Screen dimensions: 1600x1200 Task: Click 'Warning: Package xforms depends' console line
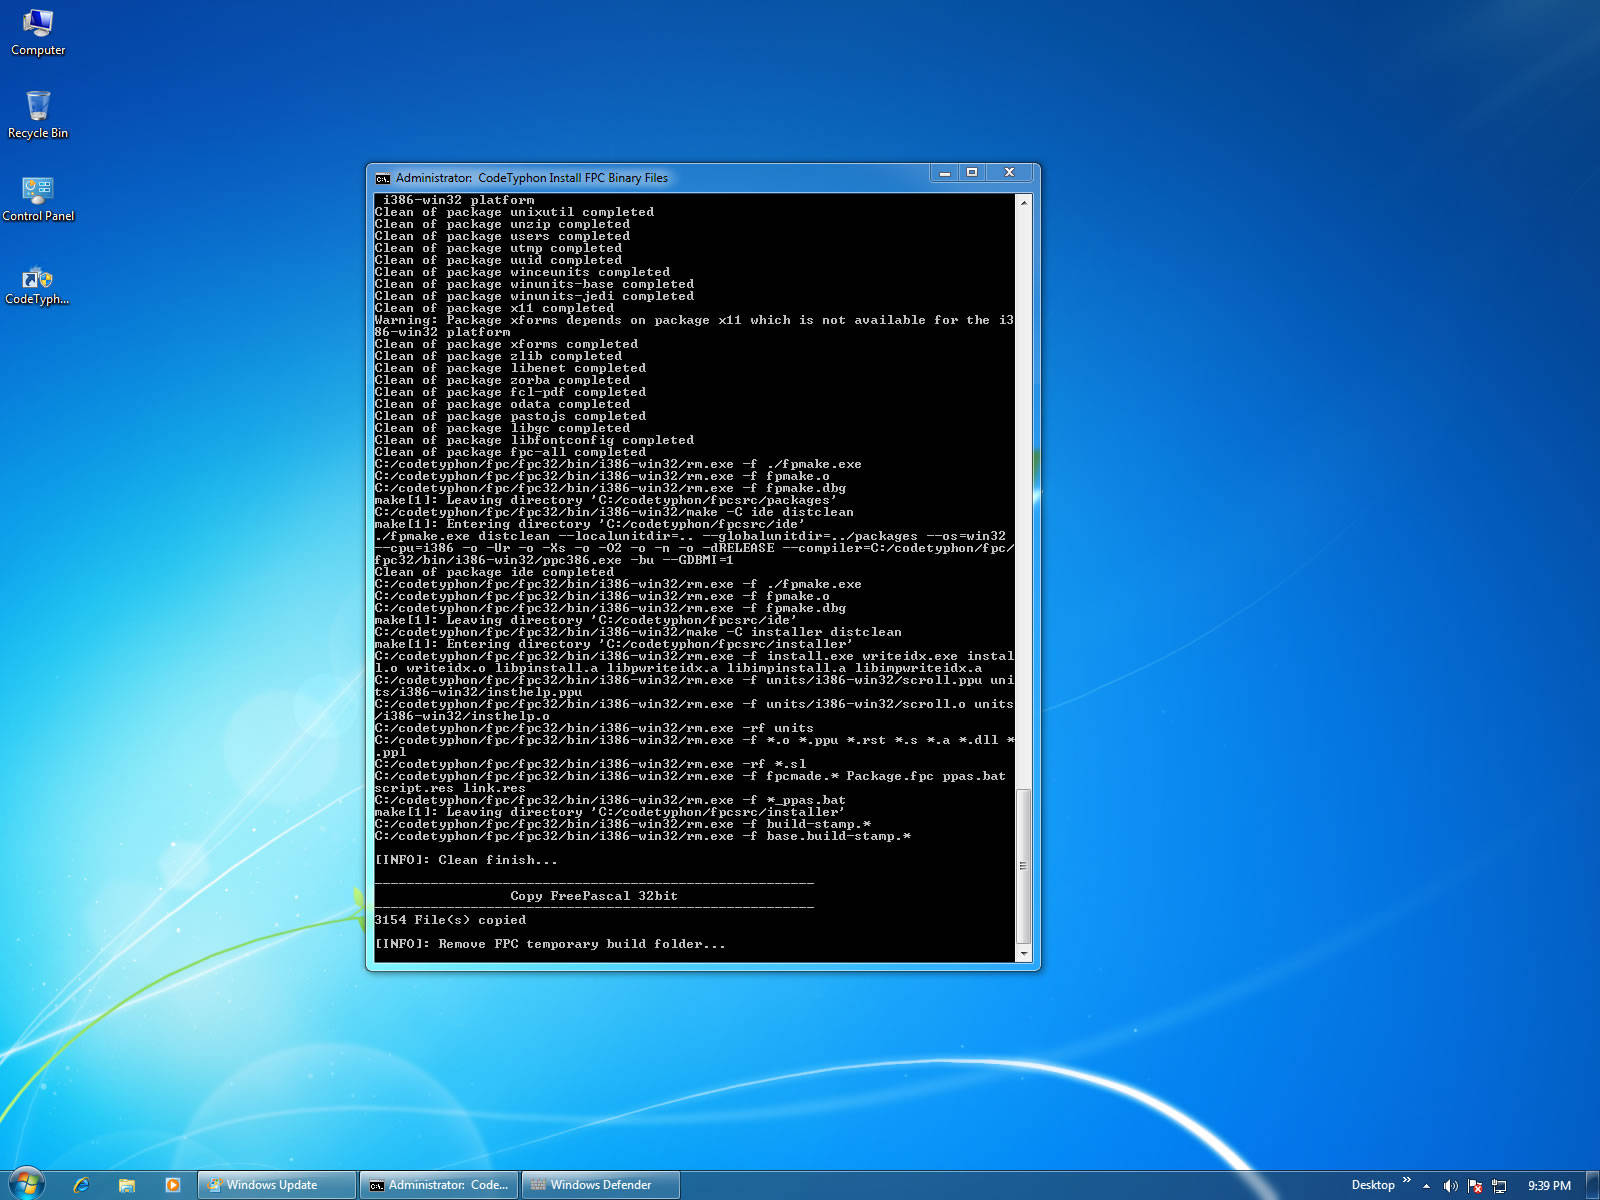click(694, 326)
